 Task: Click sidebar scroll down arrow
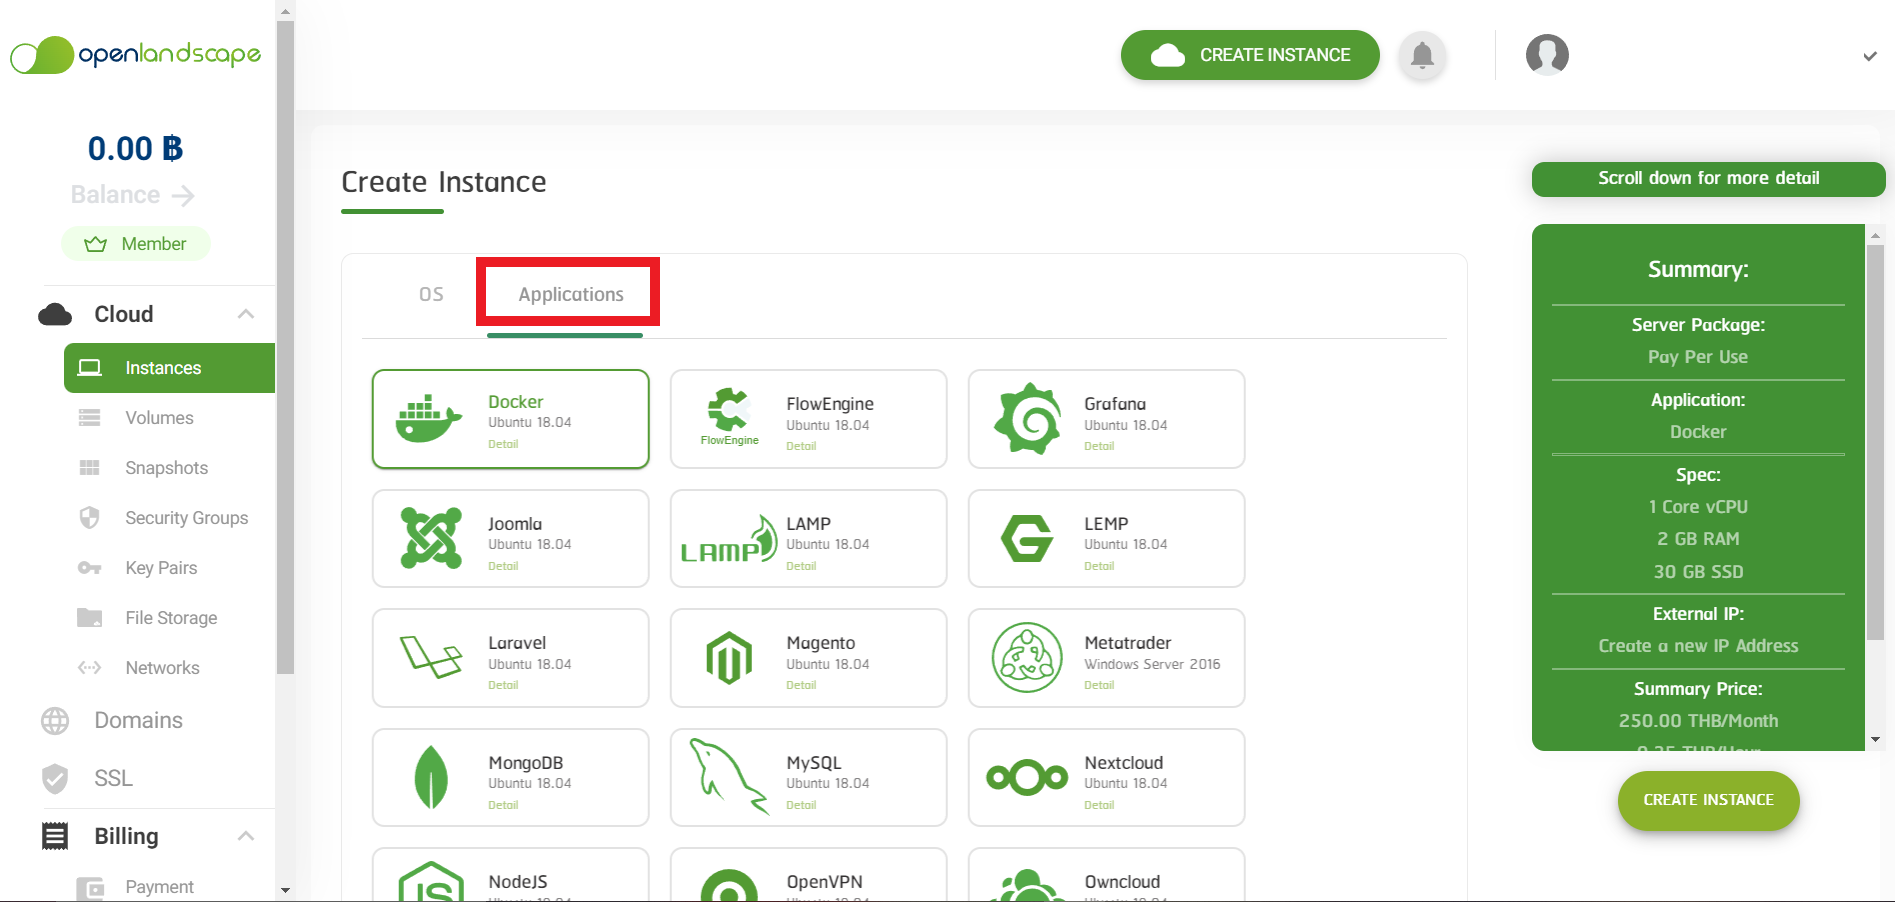point(285,890)
